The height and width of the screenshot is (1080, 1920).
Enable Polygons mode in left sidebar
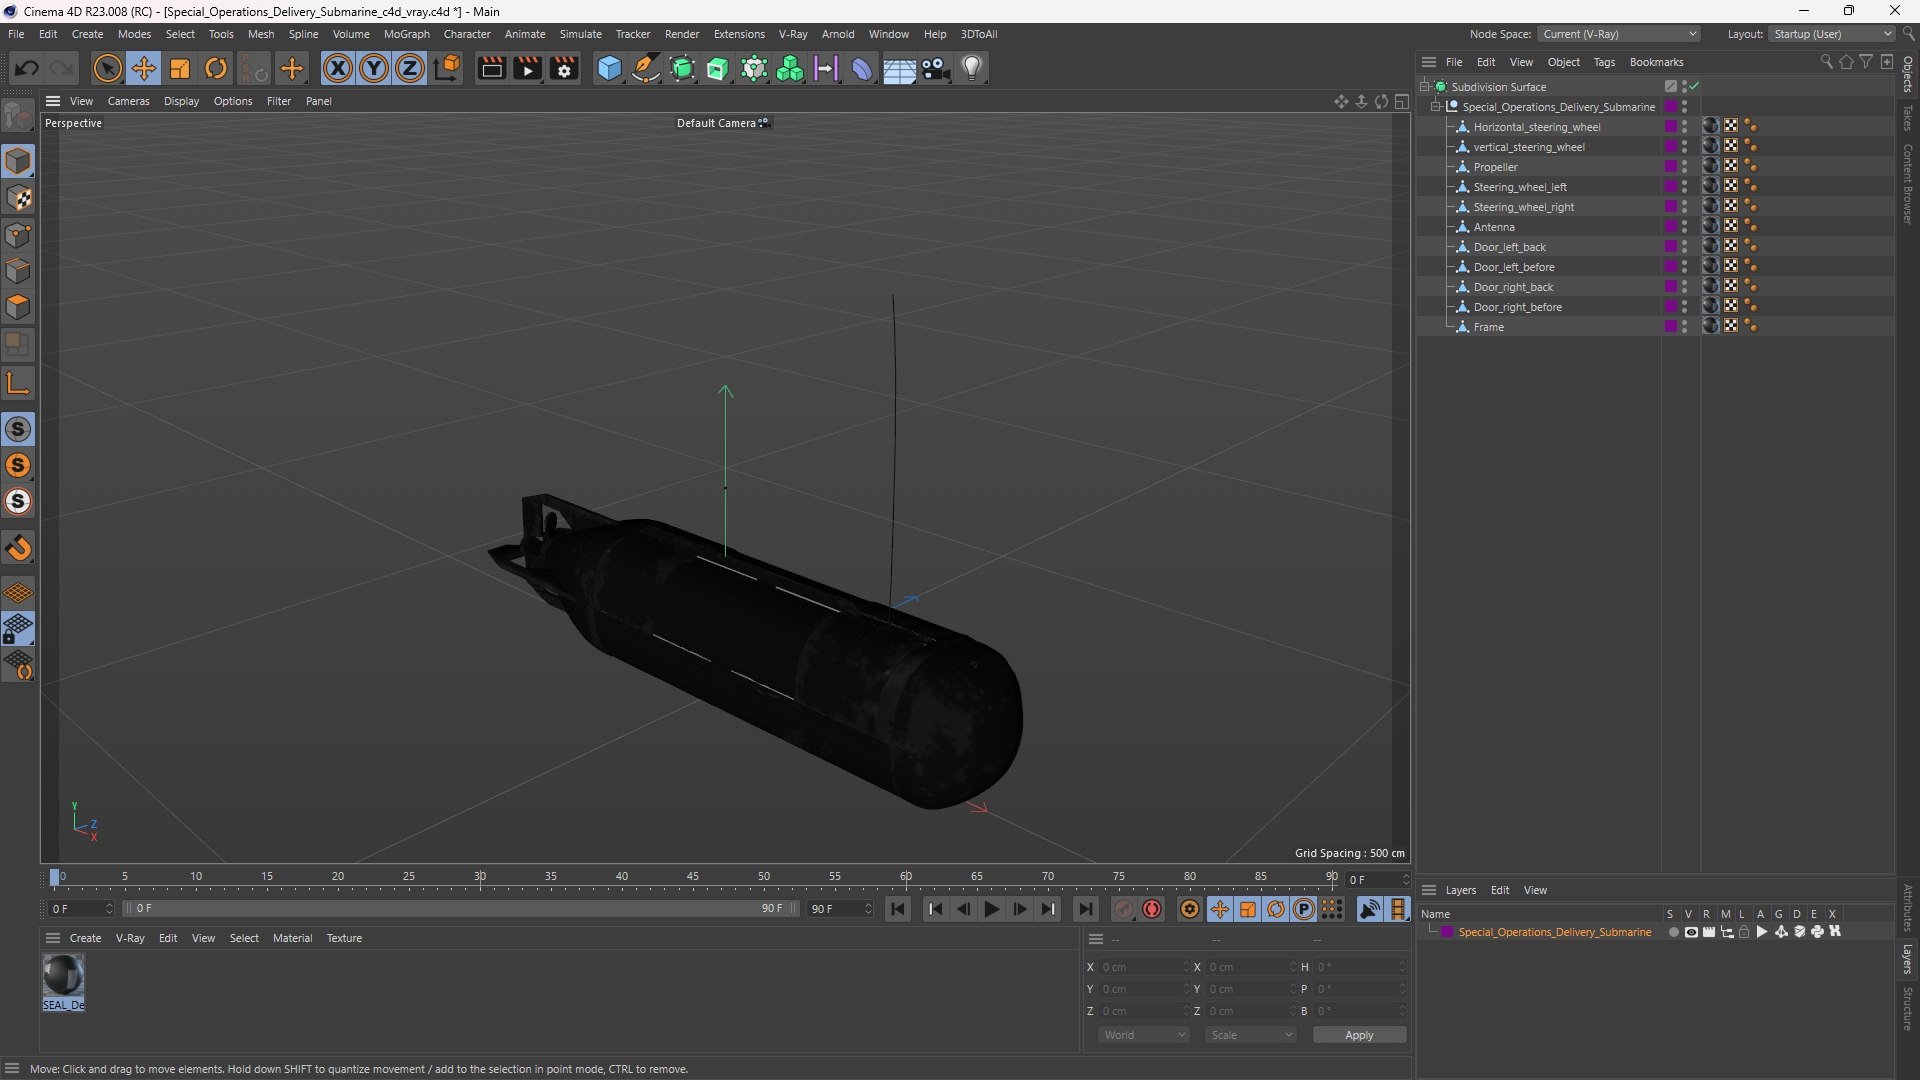click(x=18, y=307)
